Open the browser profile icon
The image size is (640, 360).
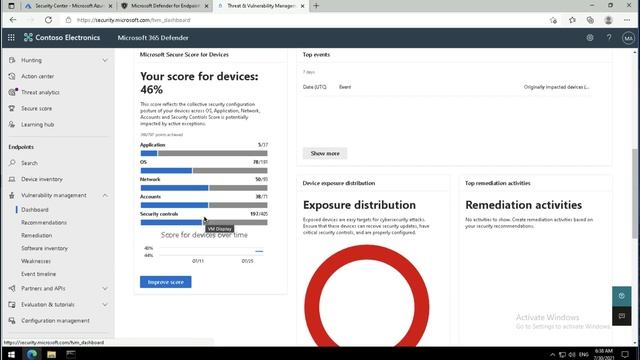tap(608, 20)
